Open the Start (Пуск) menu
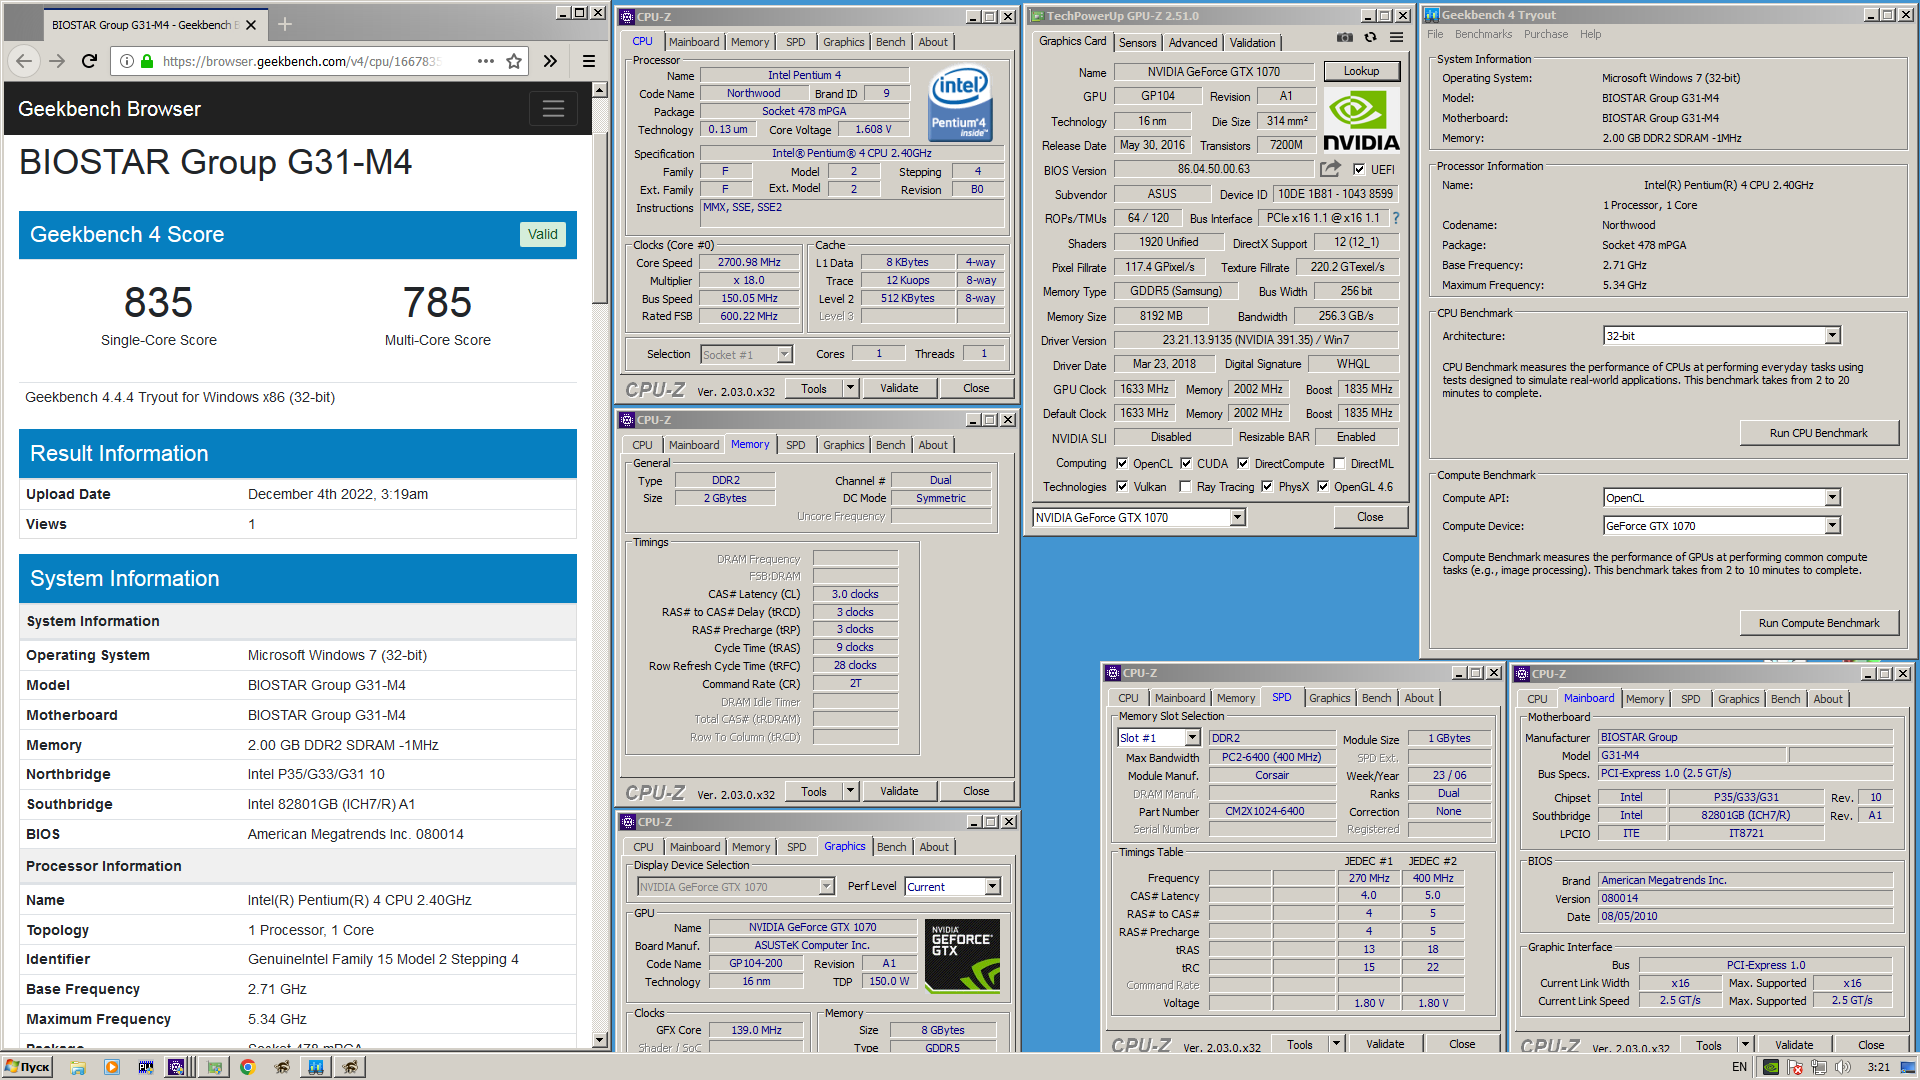This screenshot has height=1080, width=1920. (x=27, y=1067)
